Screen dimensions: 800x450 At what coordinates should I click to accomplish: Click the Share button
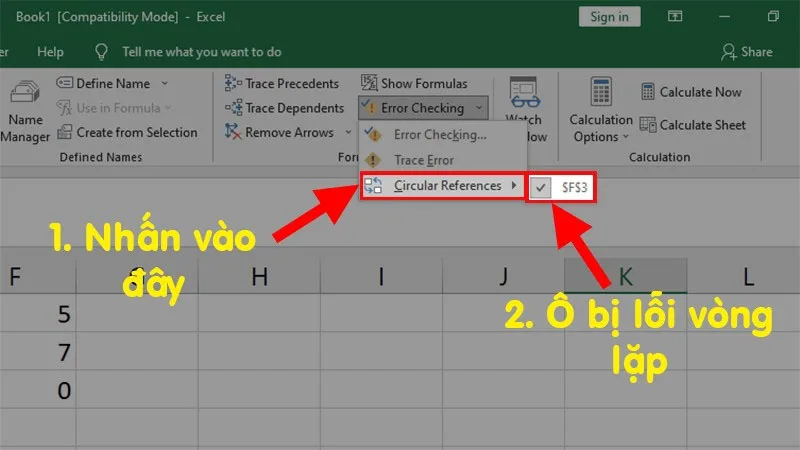(746, 52)
